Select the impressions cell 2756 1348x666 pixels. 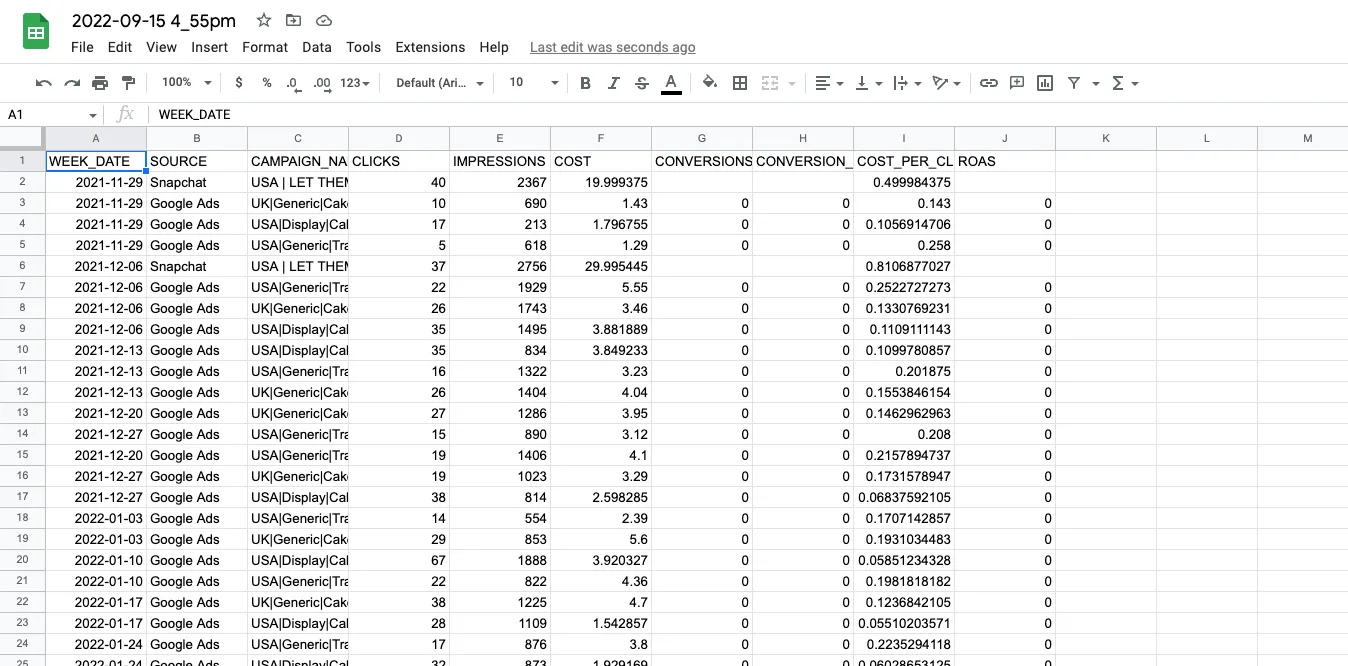tap(500, 266)
